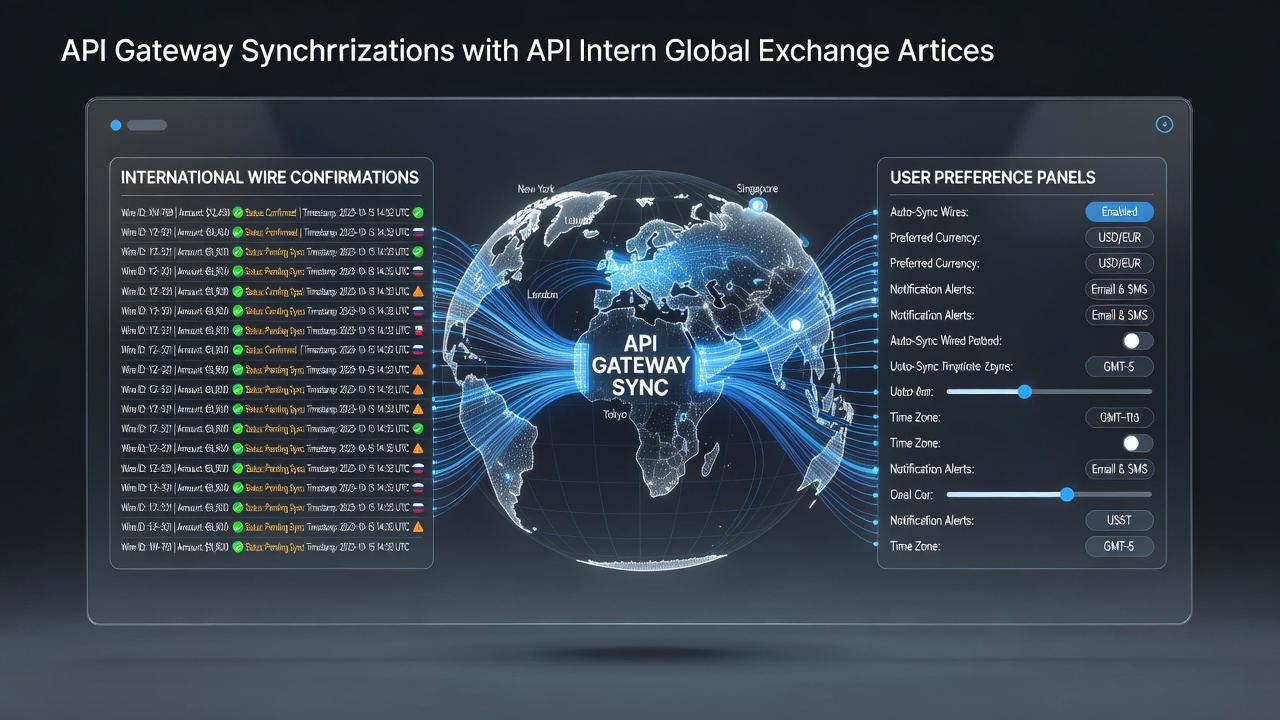Viewport: 1280px width, 720px height.
Task: Open the GMT-5 dropdown under Auto-Sync Wired switch
Action: pyautogui.click(x=1119, y=366)
